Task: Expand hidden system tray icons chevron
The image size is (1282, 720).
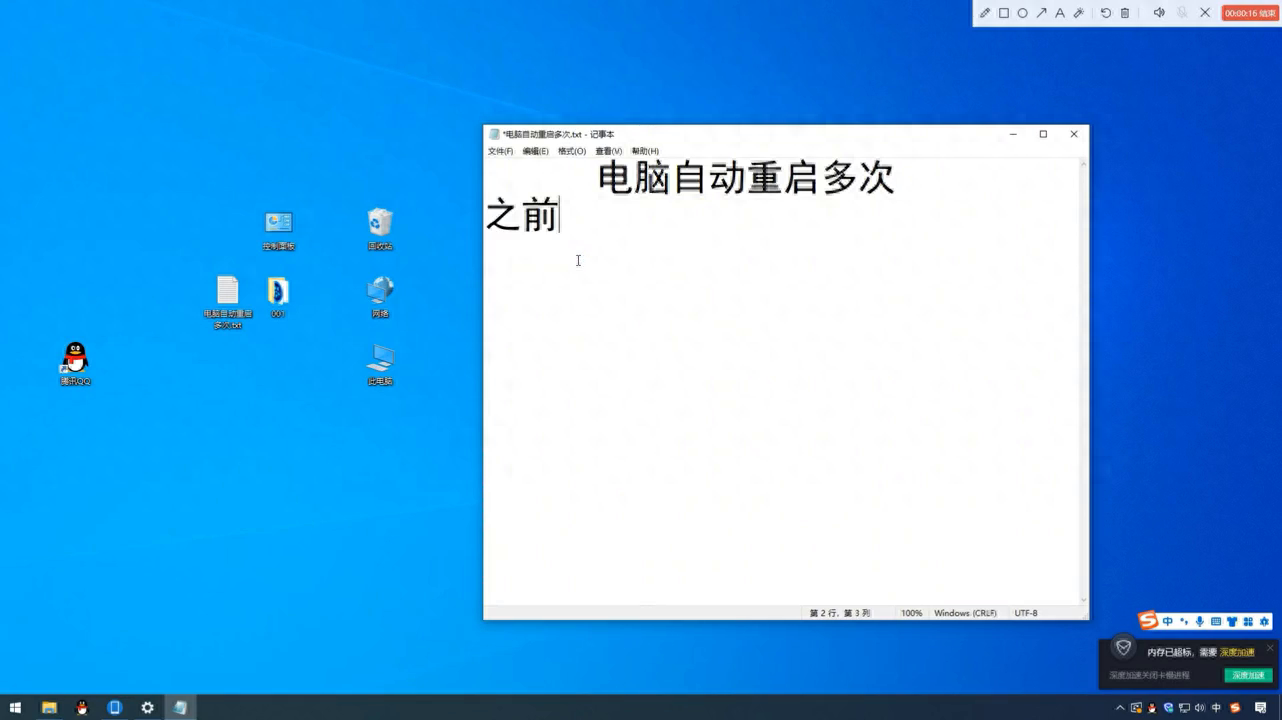Action: click(x=1120, y=708)
